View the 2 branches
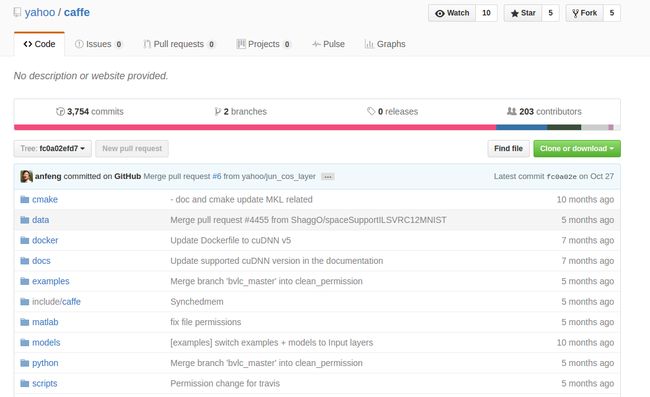This screenshot has height=397, width=650. [240, 111]
